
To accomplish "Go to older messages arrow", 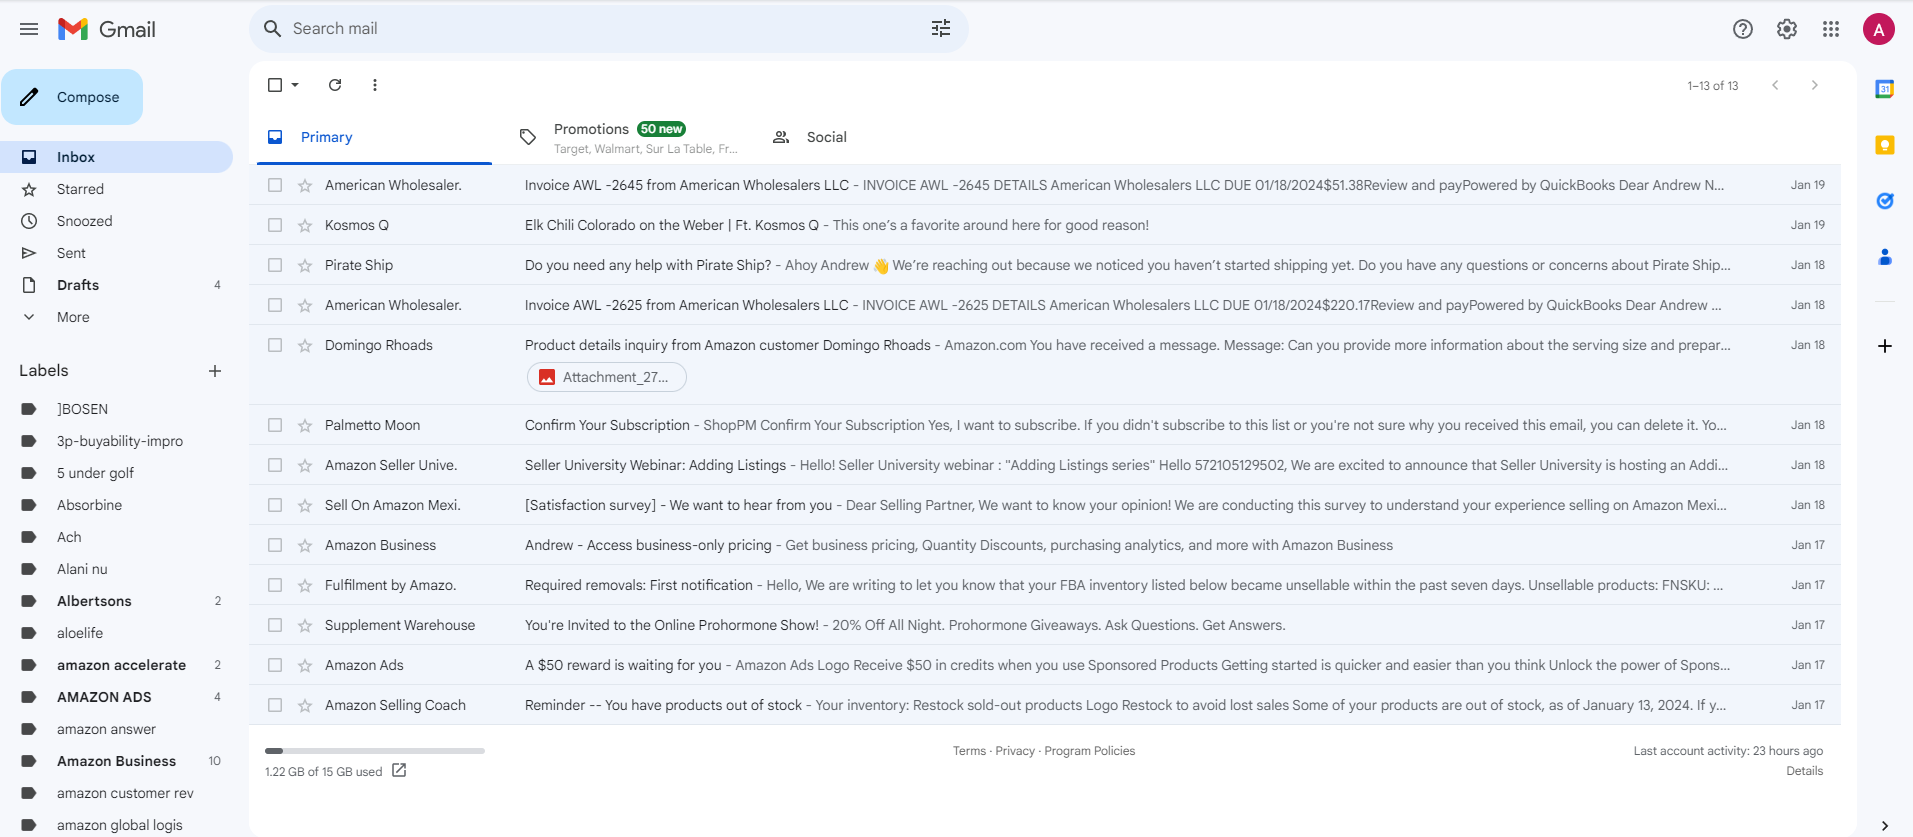I will pyautogui.click(x=1815, y=85).
